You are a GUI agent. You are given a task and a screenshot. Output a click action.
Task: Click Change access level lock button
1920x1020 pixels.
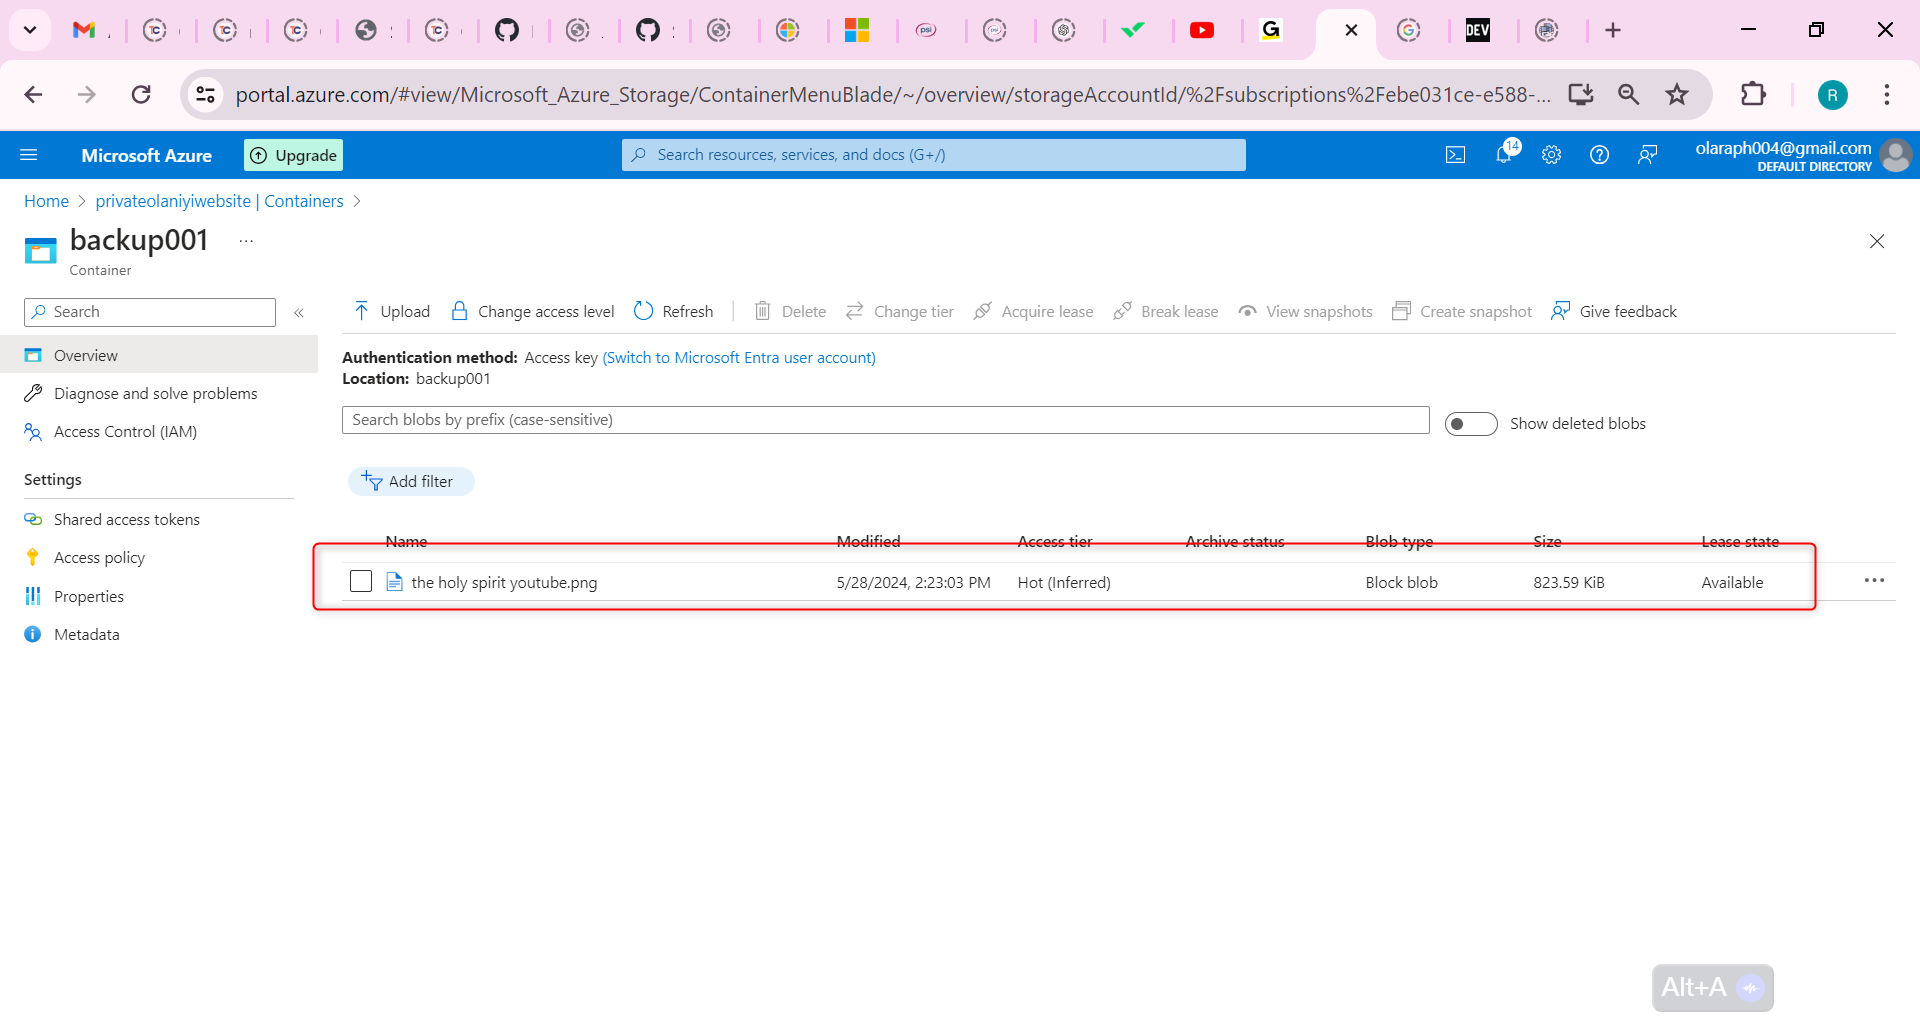[533, 311]
